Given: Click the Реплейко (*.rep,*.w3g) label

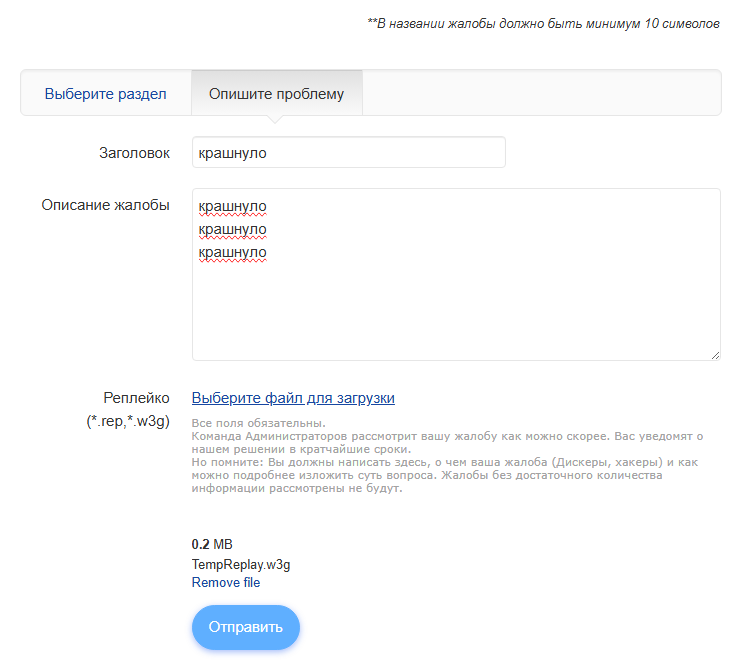Looking at the screenshot, I should pos(128,409).
